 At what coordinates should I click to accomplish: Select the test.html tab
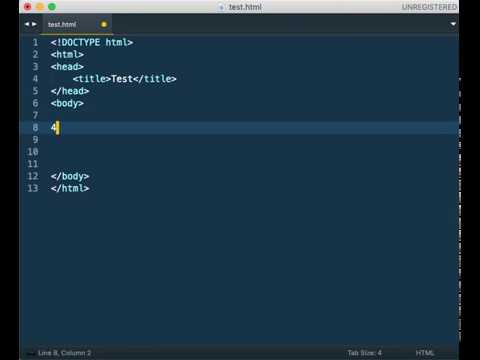pos(77,24)
